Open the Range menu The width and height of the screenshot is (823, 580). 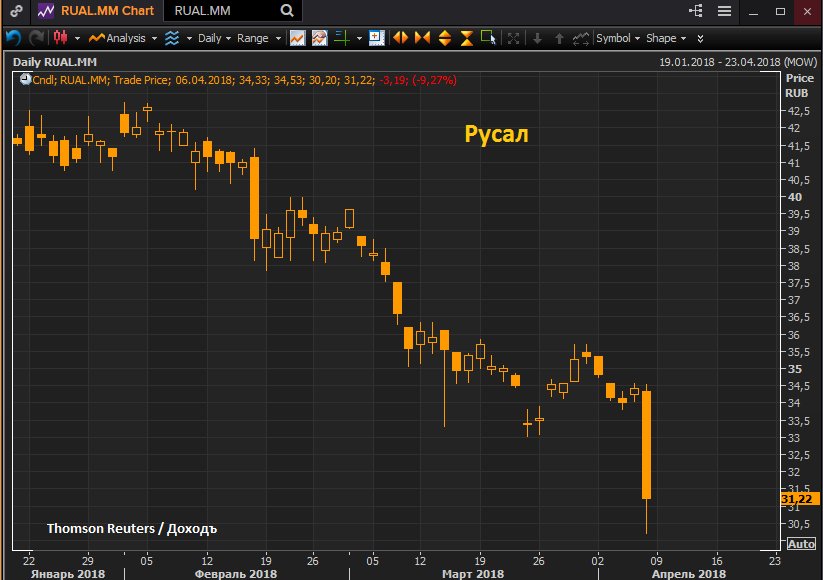[x=252, y=38]
